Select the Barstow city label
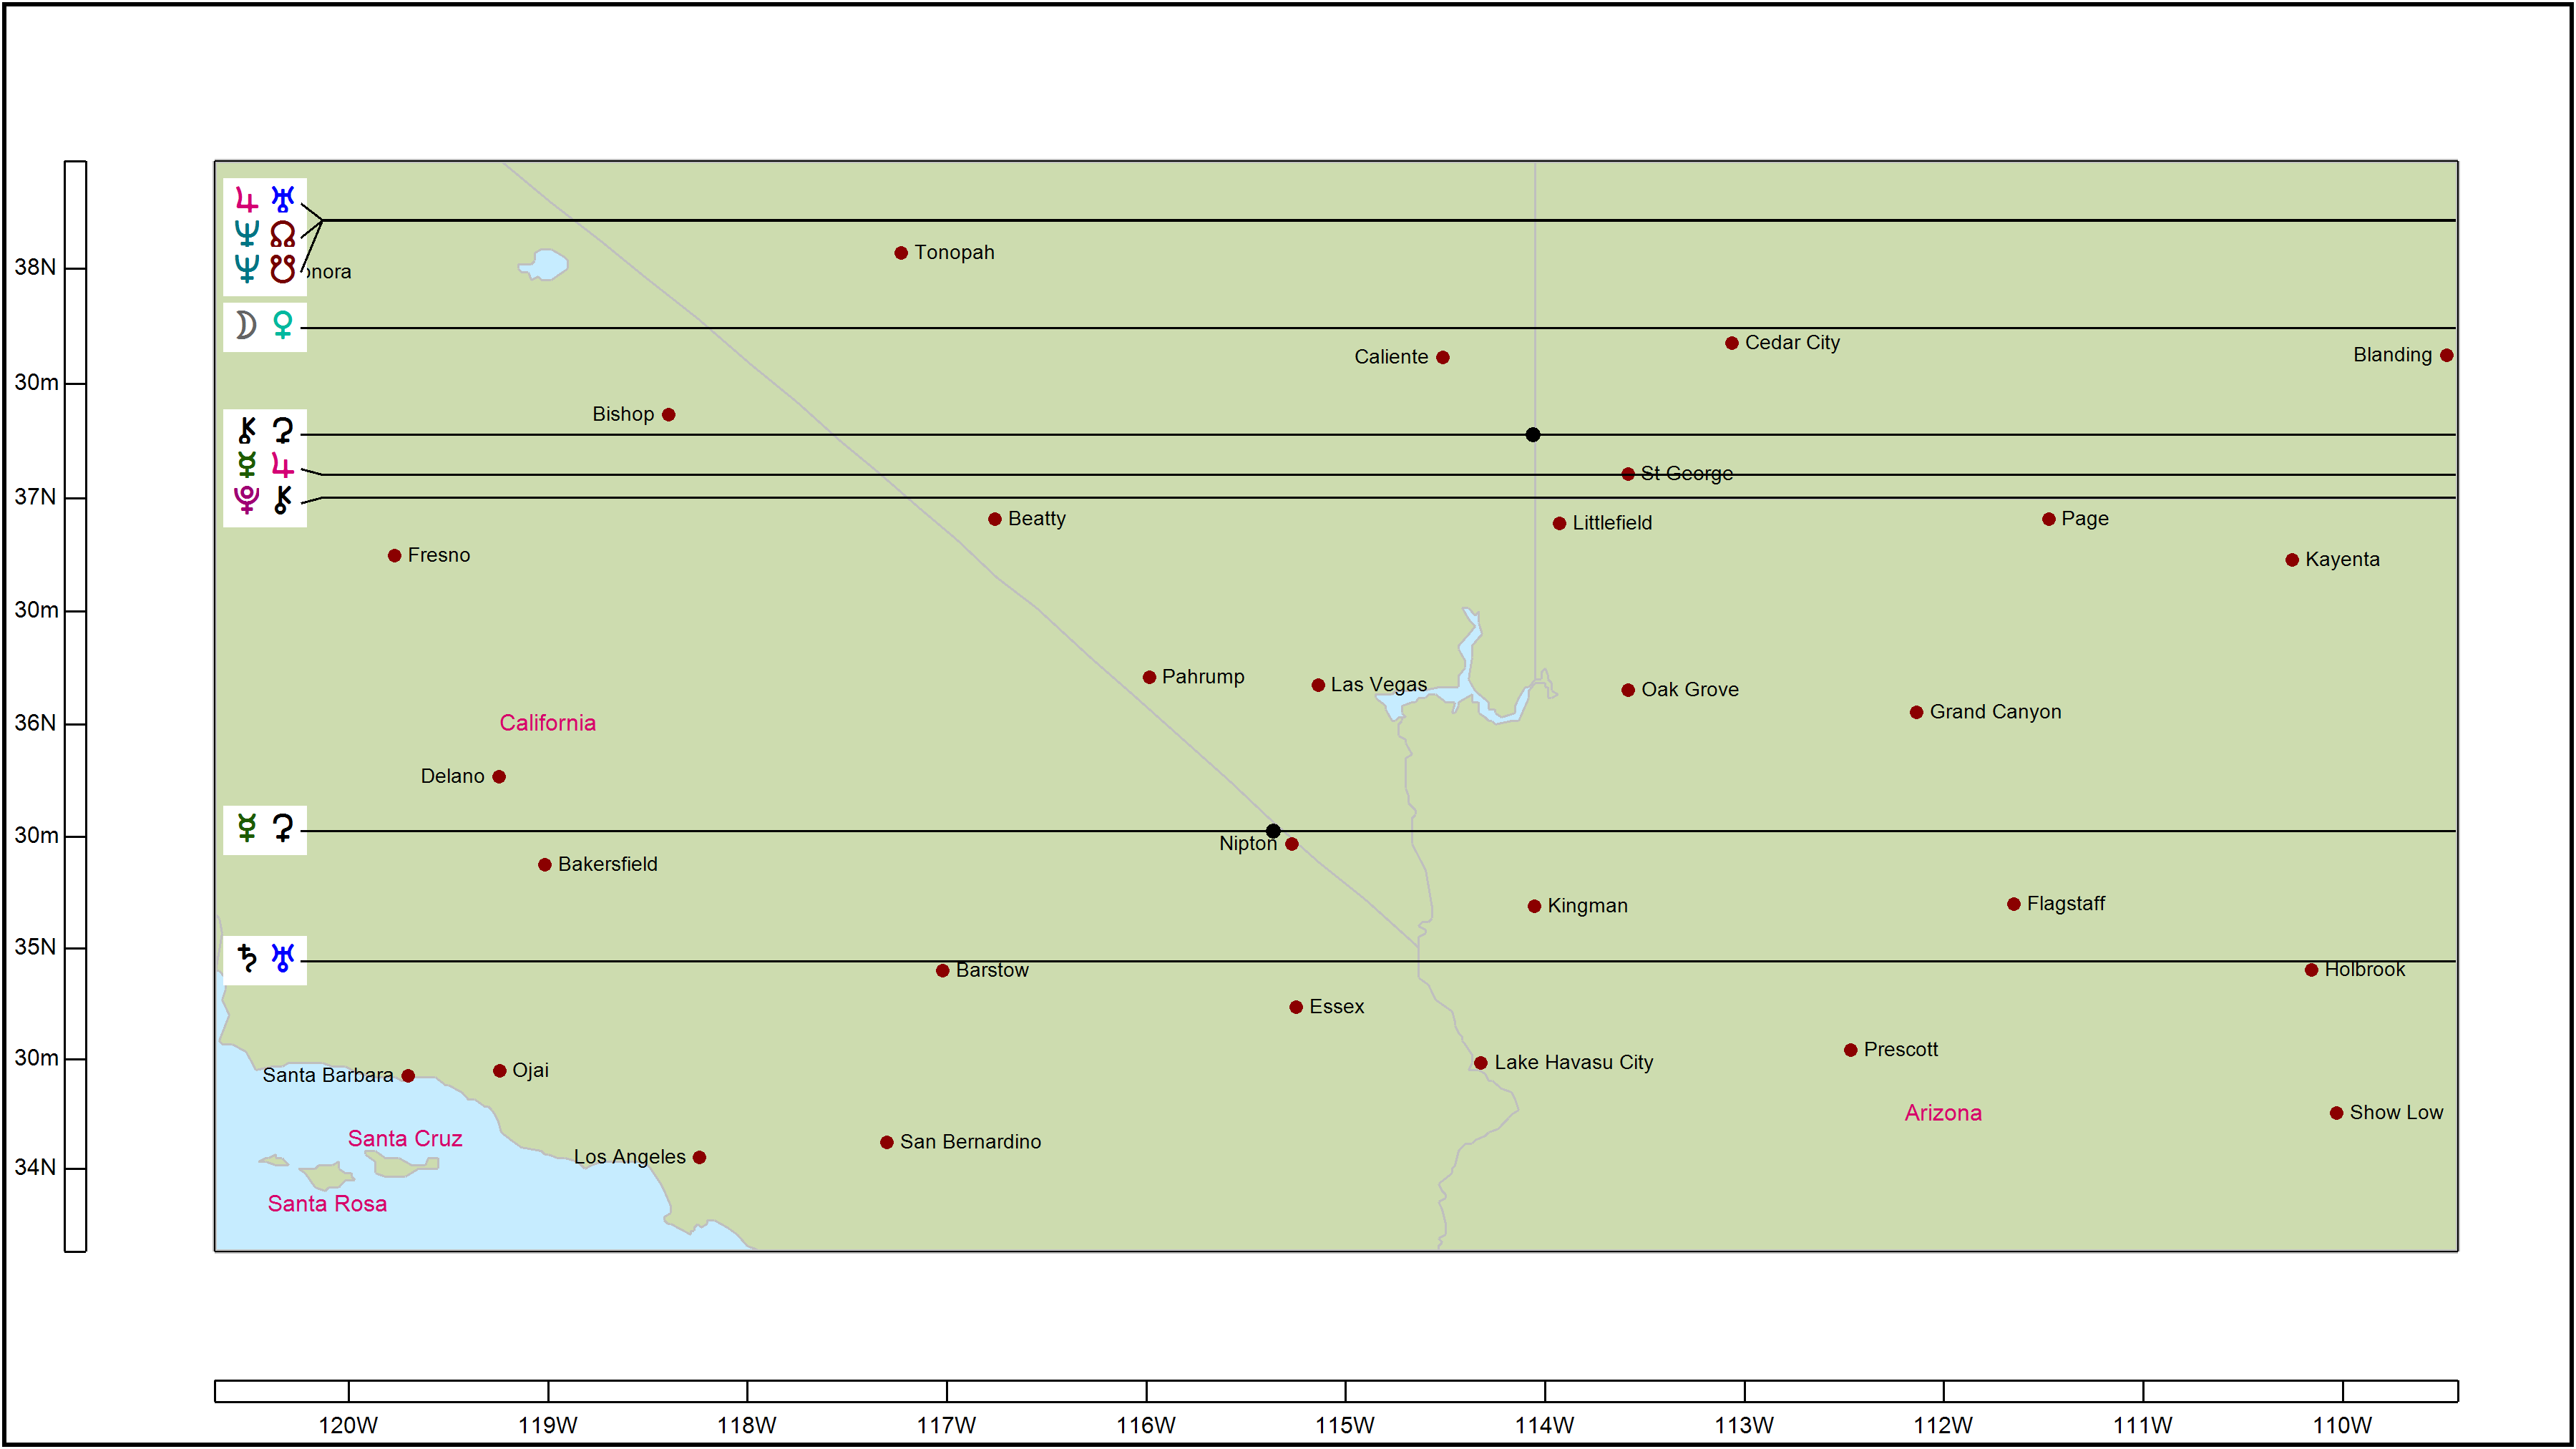The width and height of the screenshot is (2576, 1449). point(992,970)
